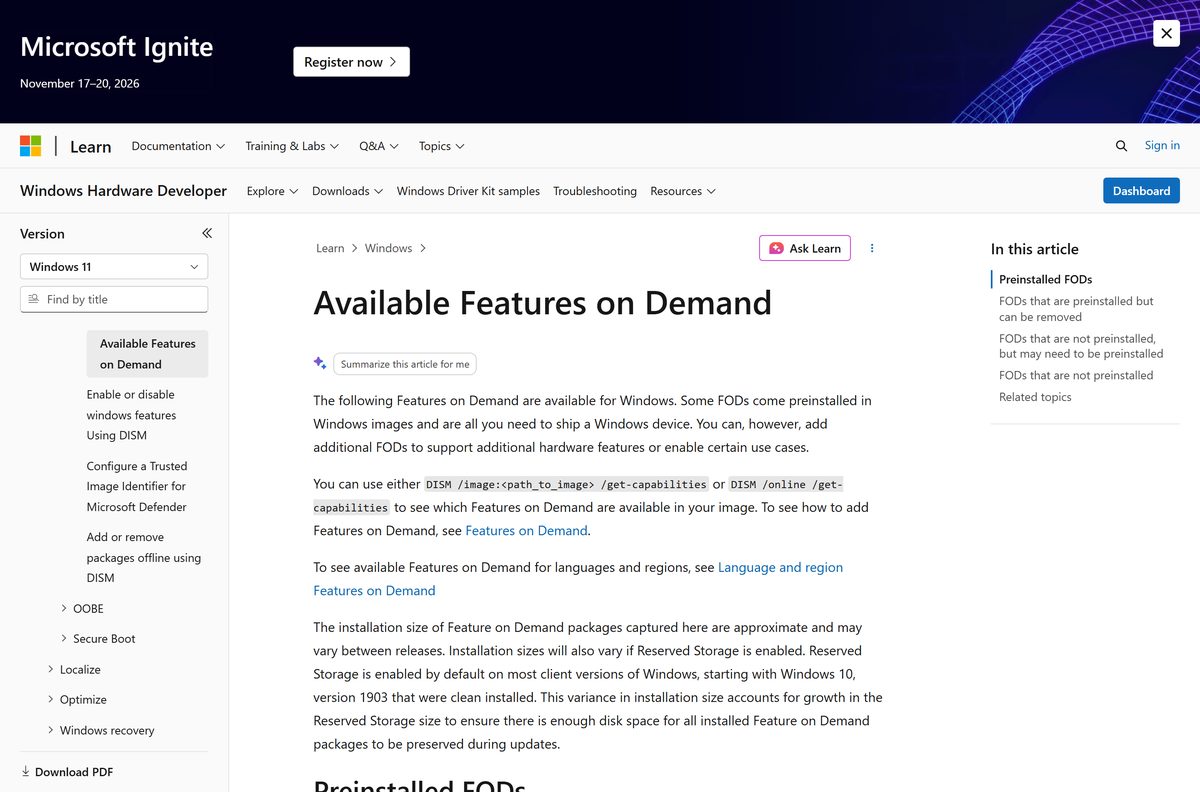Click the sparkle icon beside Summarize

[320, 364]
